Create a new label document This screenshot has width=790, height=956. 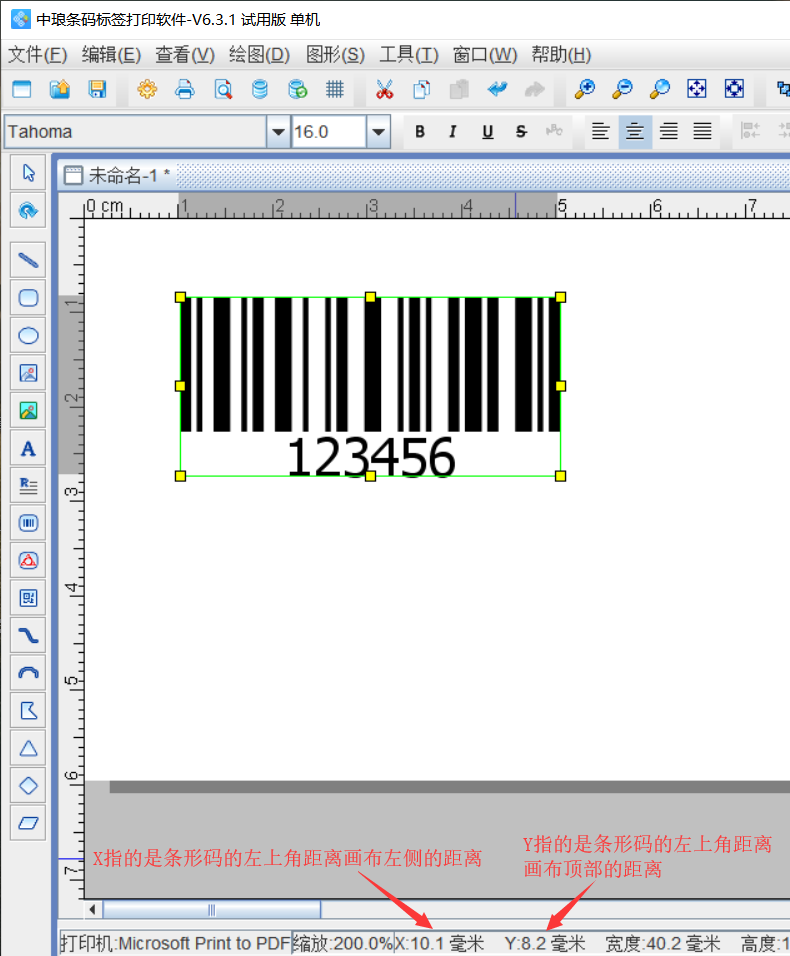(x=22, y=90)
